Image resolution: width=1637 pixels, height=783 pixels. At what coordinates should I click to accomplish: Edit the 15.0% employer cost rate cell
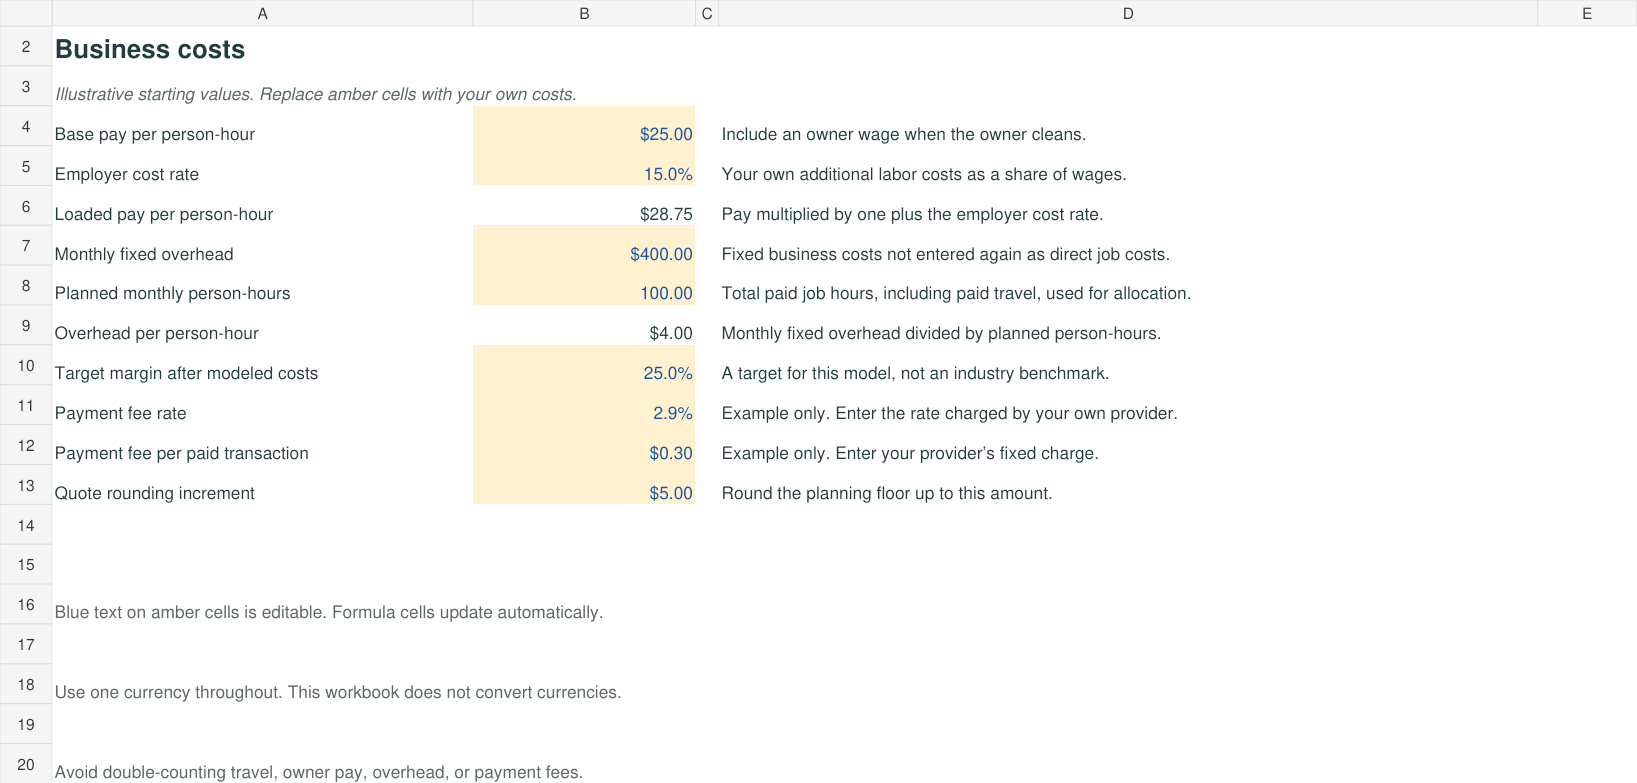[584, 166]
